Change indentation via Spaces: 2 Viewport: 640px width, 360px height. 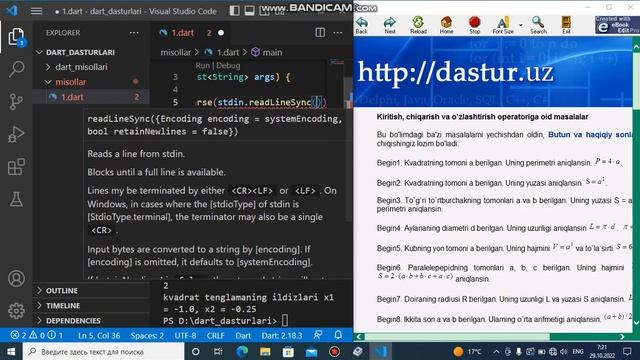tap(147, 336)
